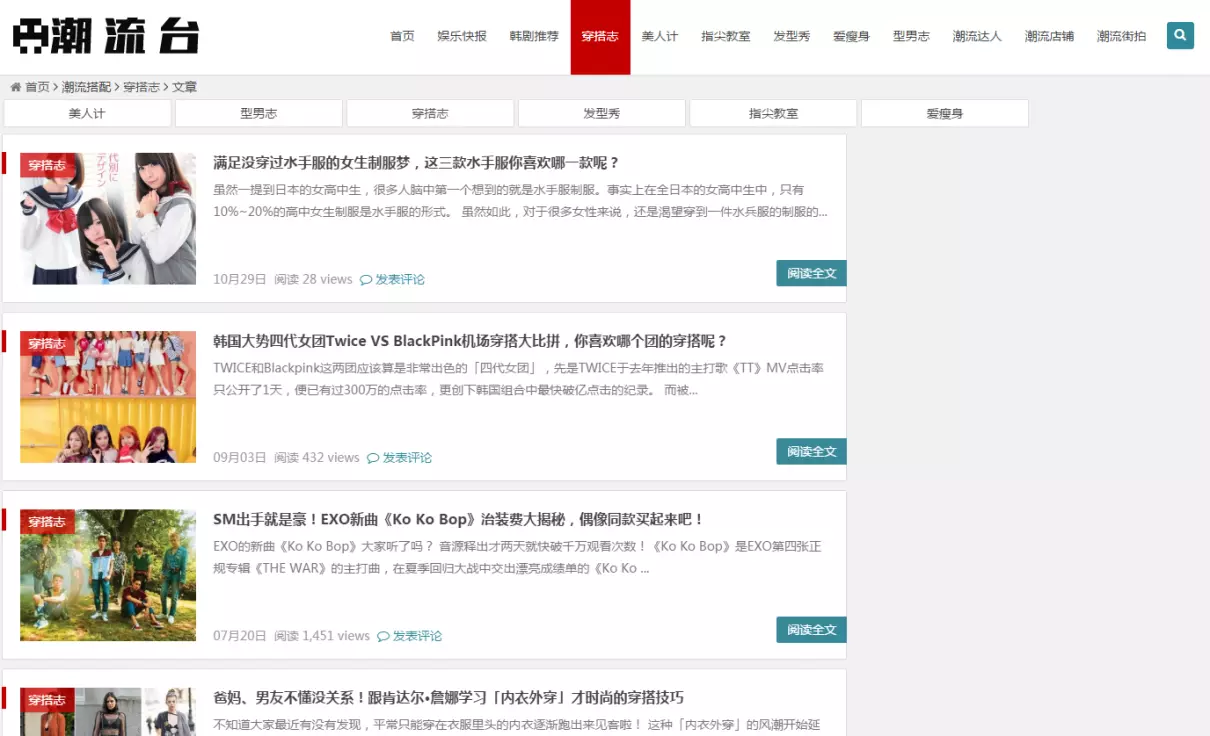This screenshot has height=736, width=1210.
Task: Click the 09月03日 article date
Action: click(240, 457)
